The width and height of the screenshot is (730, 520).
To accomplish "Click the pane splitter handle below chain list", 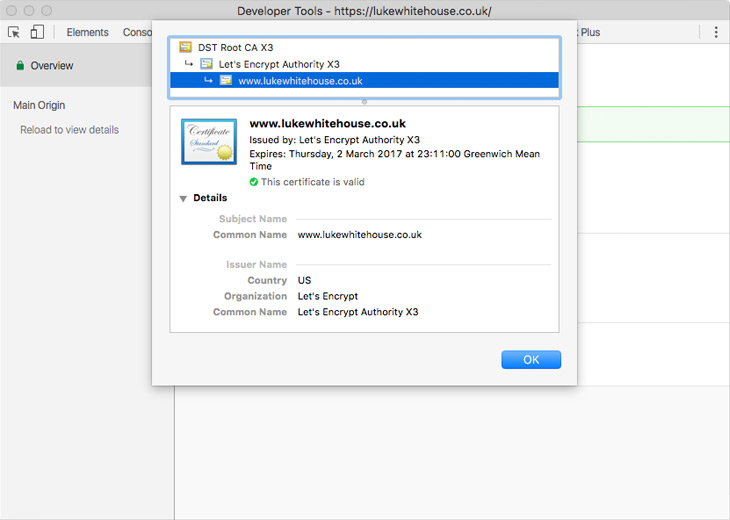I will (365, 101).
